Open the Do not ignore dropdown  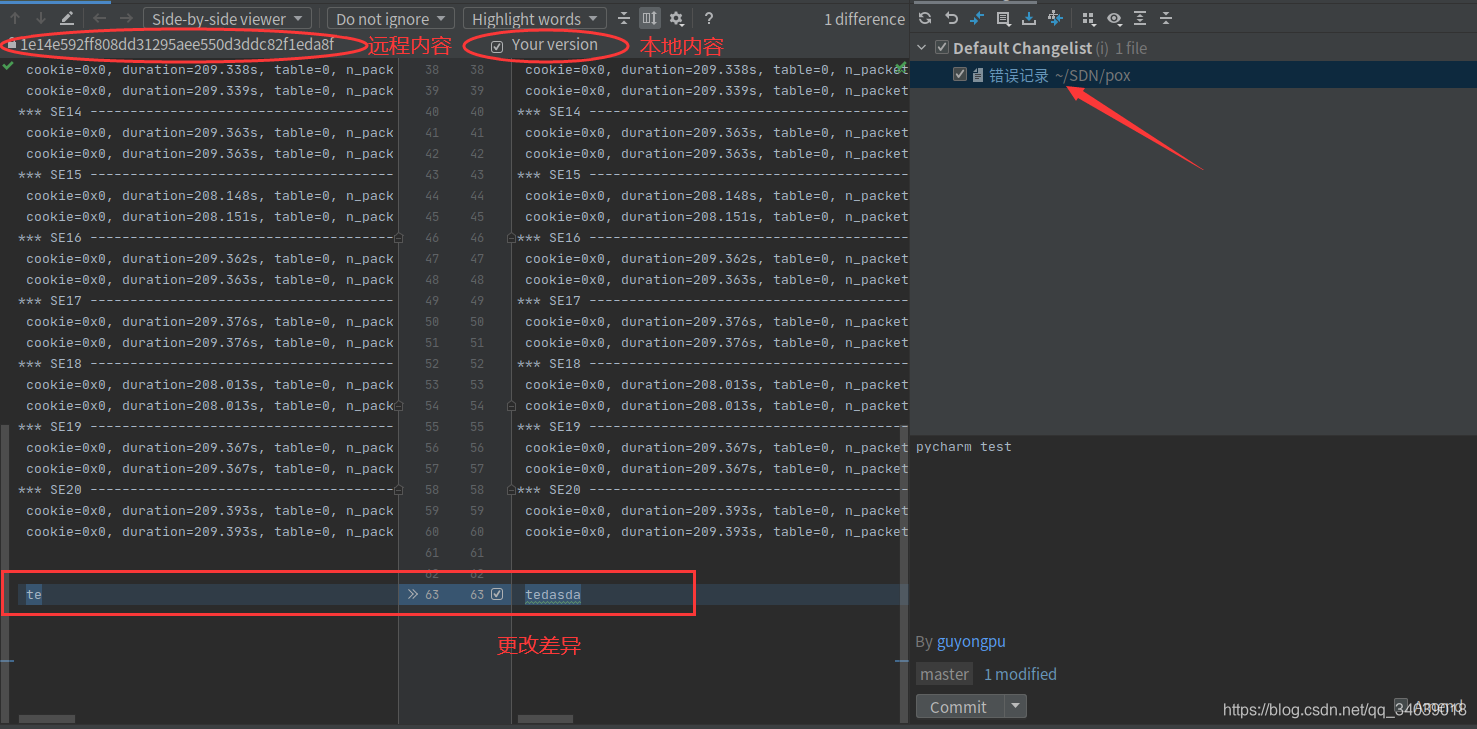click(390, 18)
